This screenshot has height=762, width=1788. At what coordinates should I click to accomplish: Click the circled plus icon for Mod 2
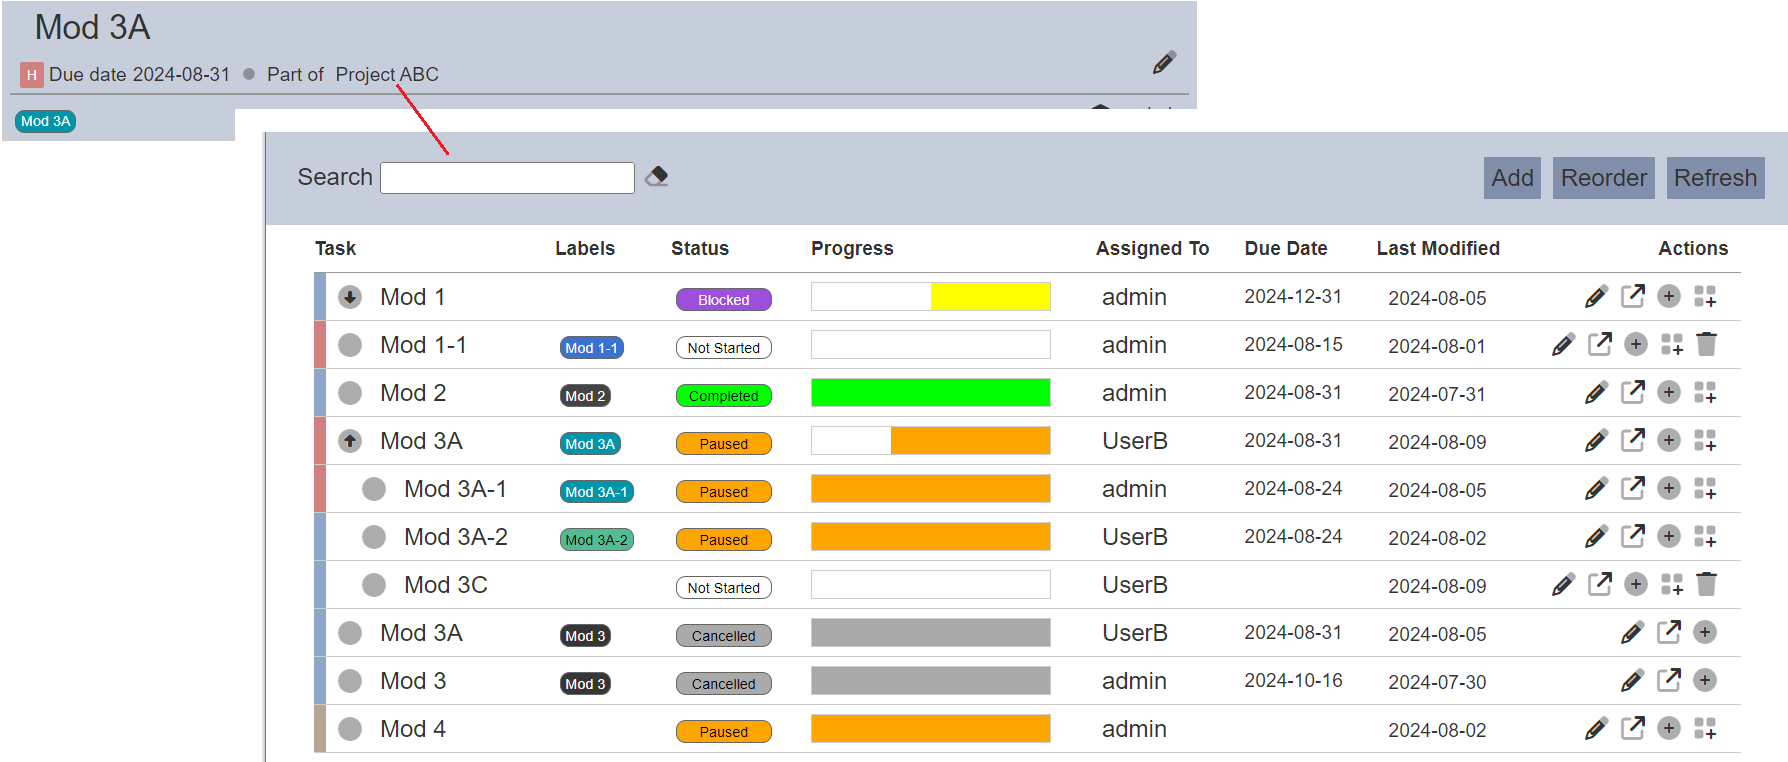click(x=1669, y=392)
